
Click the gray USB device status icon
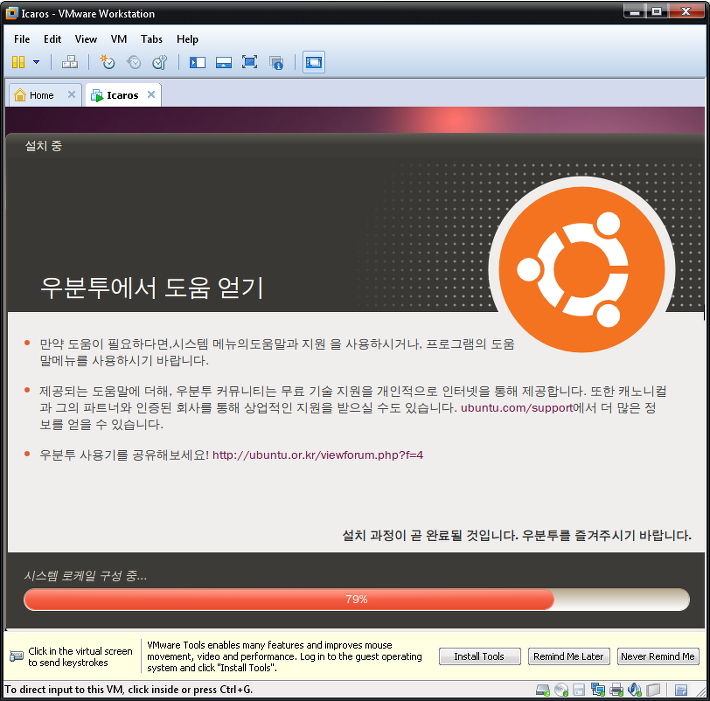click(653, 690)
